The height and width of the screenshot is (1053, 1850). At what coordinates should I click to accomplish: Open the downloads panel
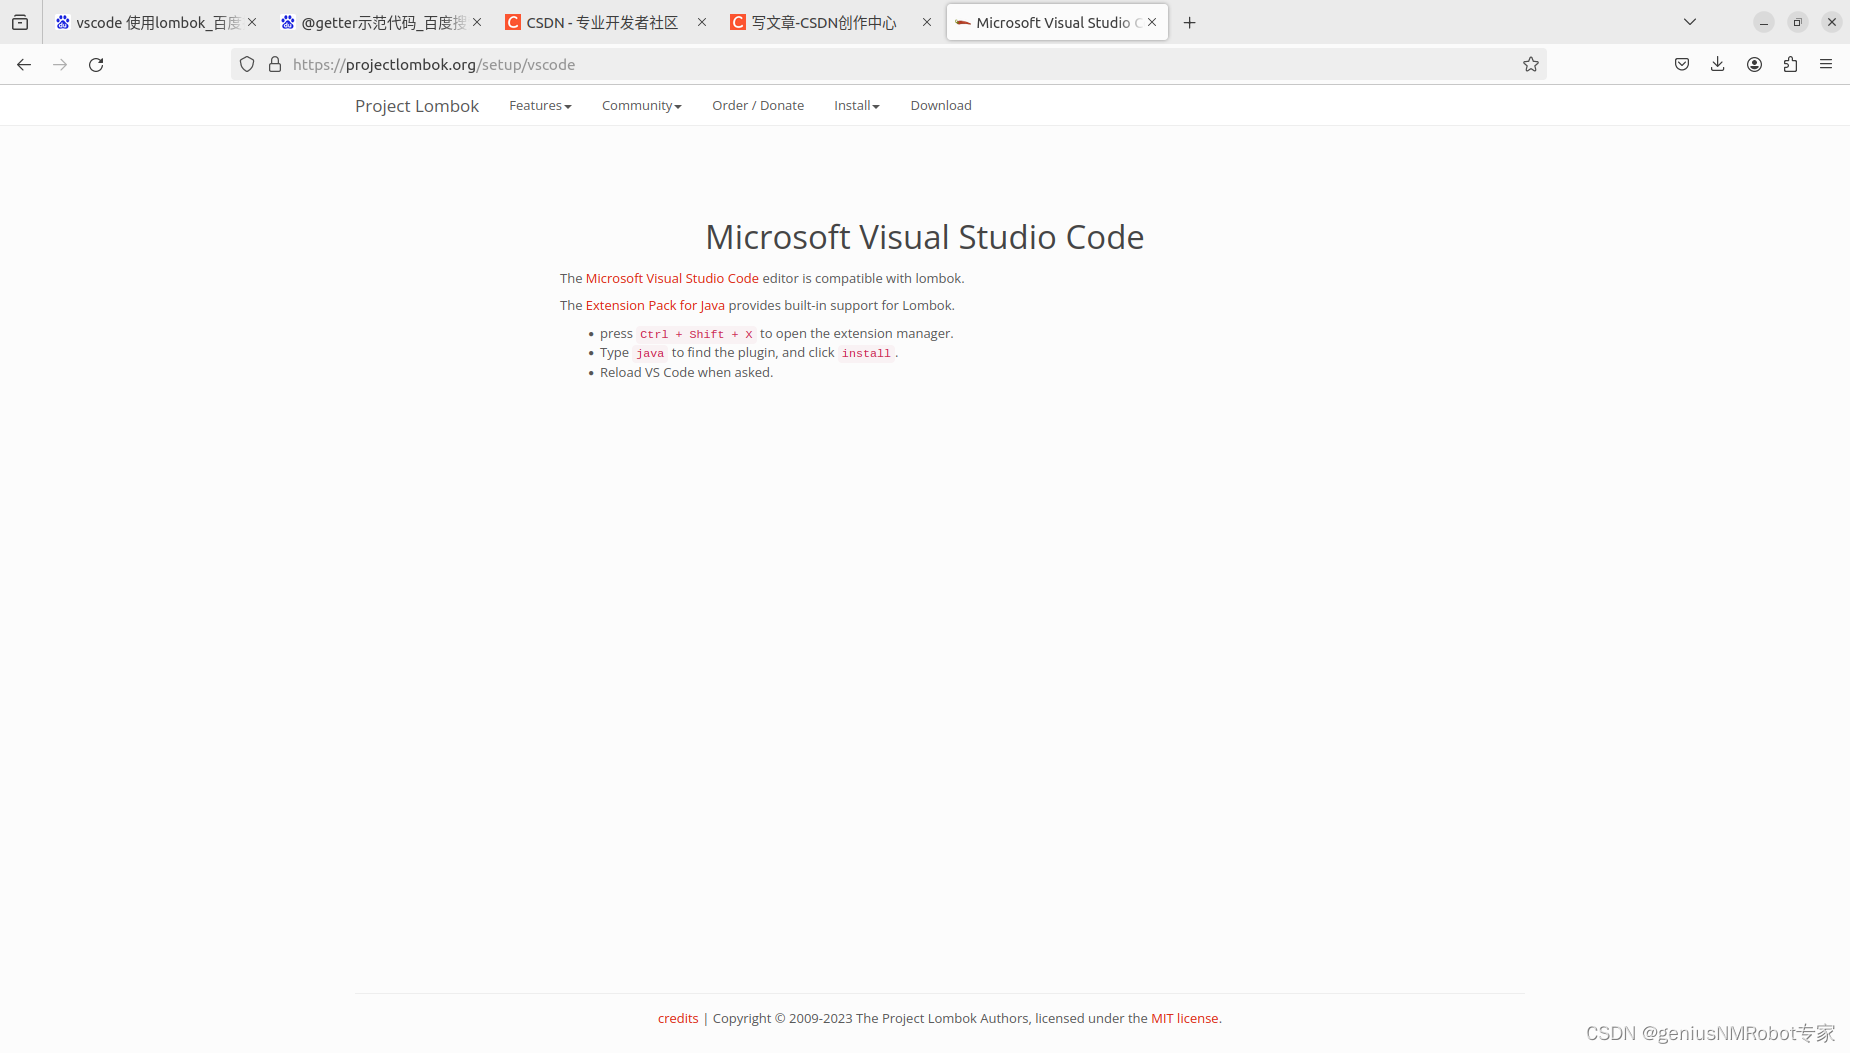coord(1718,64)
